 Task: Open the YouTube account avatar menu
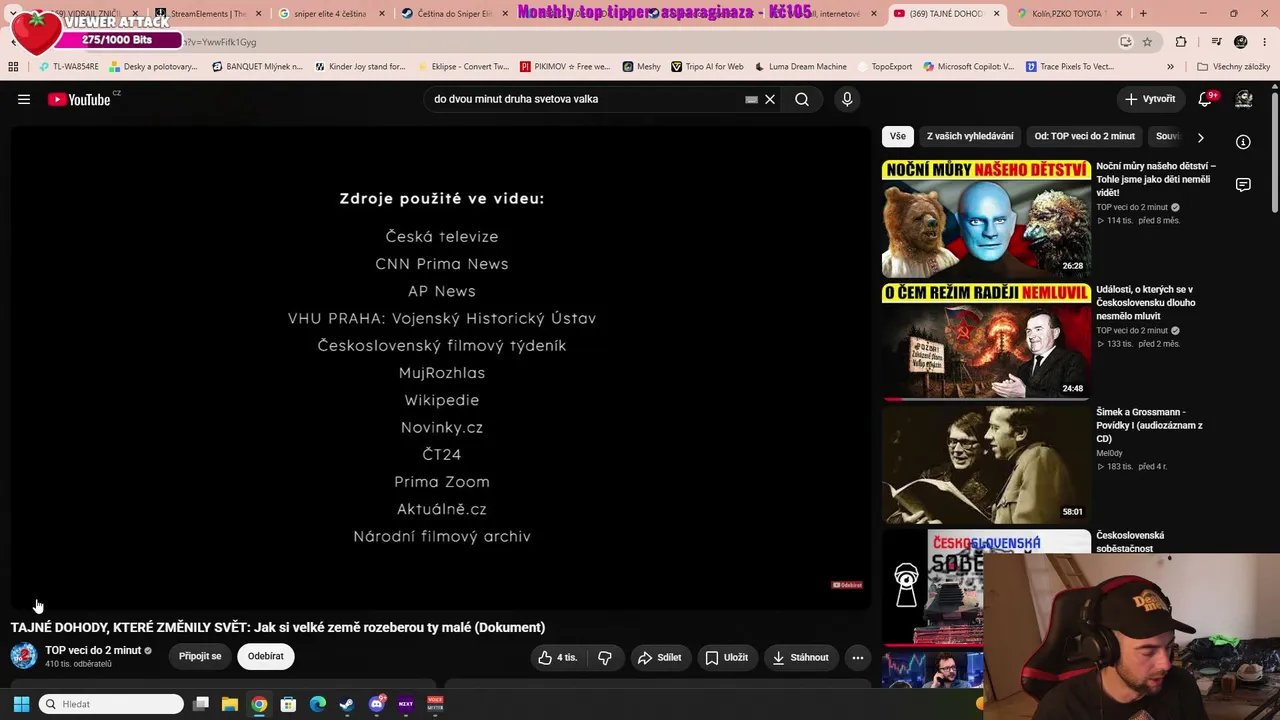click(x=1244, y=99)
